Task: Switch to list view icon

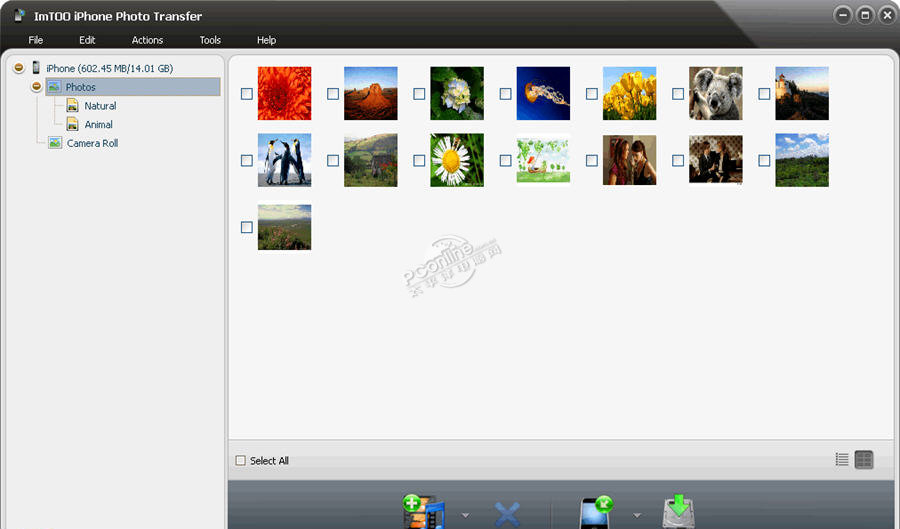Action: coord(842,460)
